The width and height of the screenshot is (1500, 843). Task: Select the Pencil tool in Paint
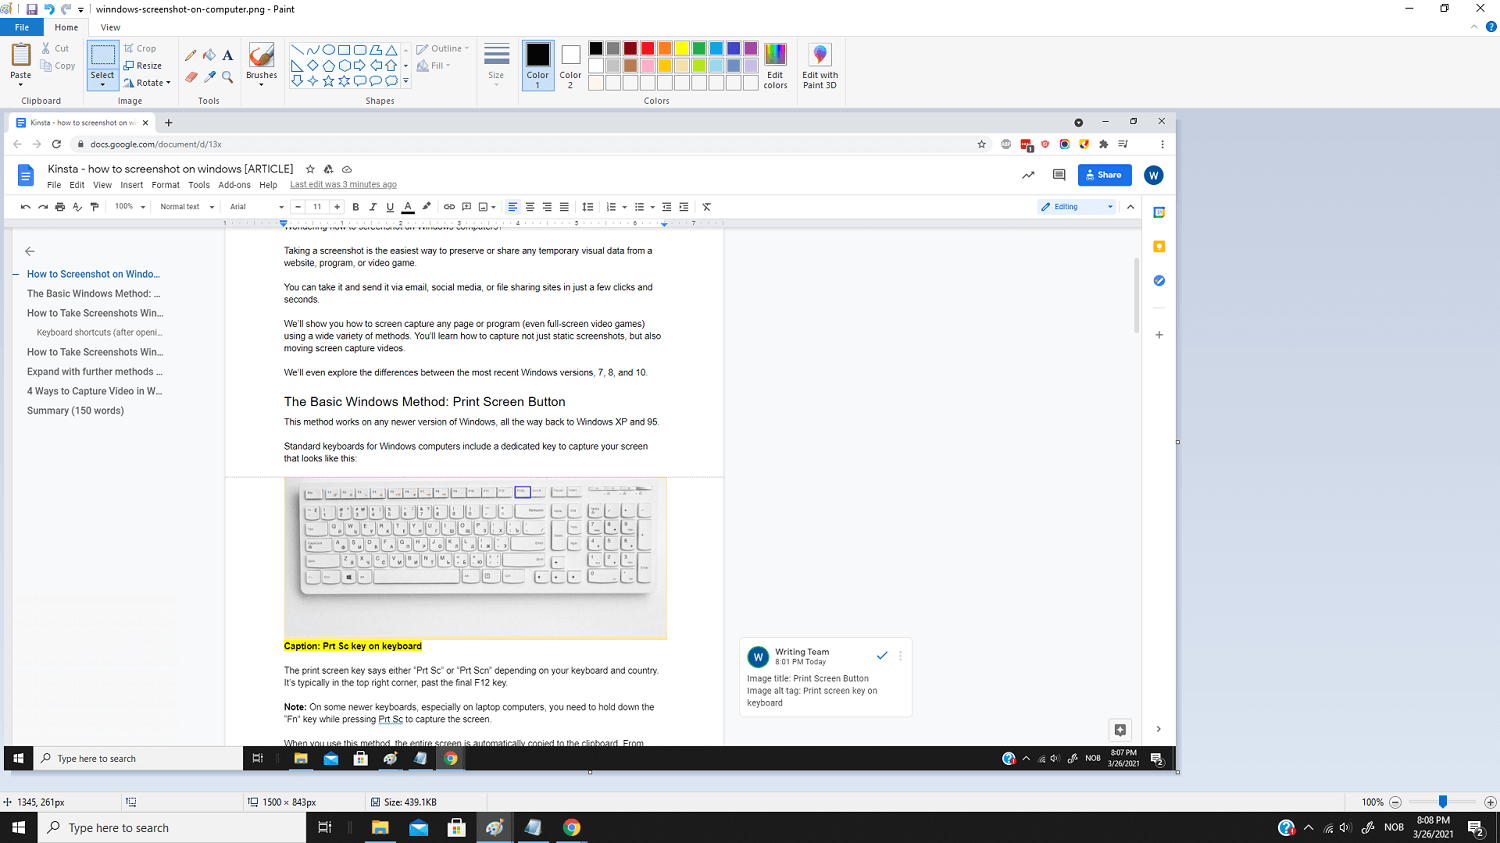190,55
